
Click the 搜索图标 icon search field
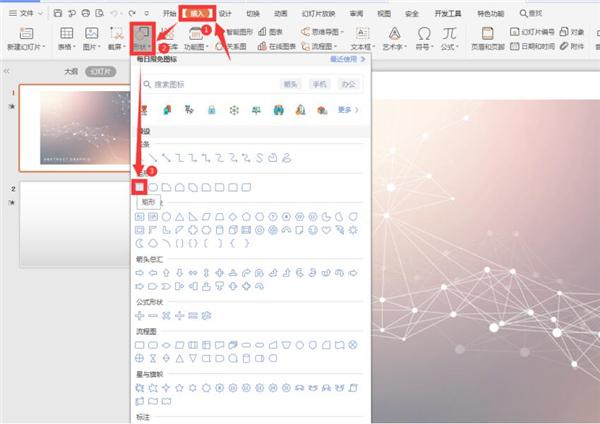pyautogui.click(x=210, y=84)
